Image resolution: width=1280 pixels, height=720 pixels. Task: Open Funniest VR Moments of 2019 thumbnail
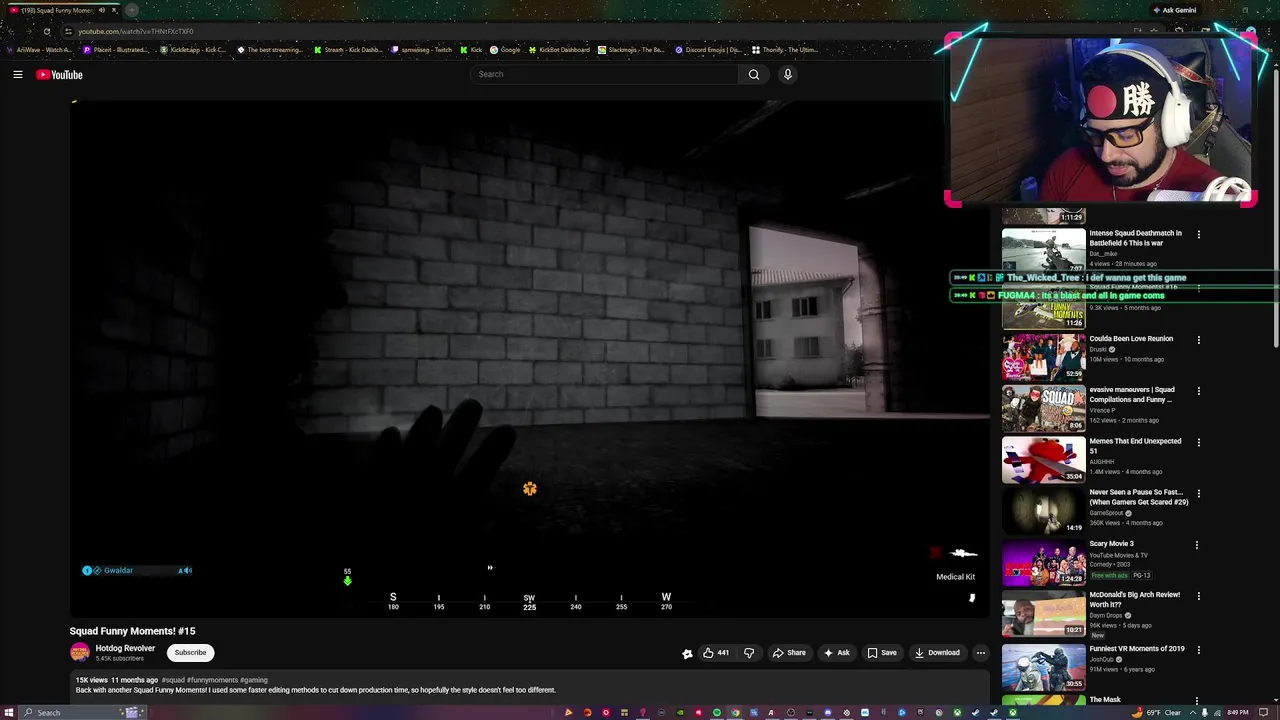pyautogui.click(x=1043, y=667)
